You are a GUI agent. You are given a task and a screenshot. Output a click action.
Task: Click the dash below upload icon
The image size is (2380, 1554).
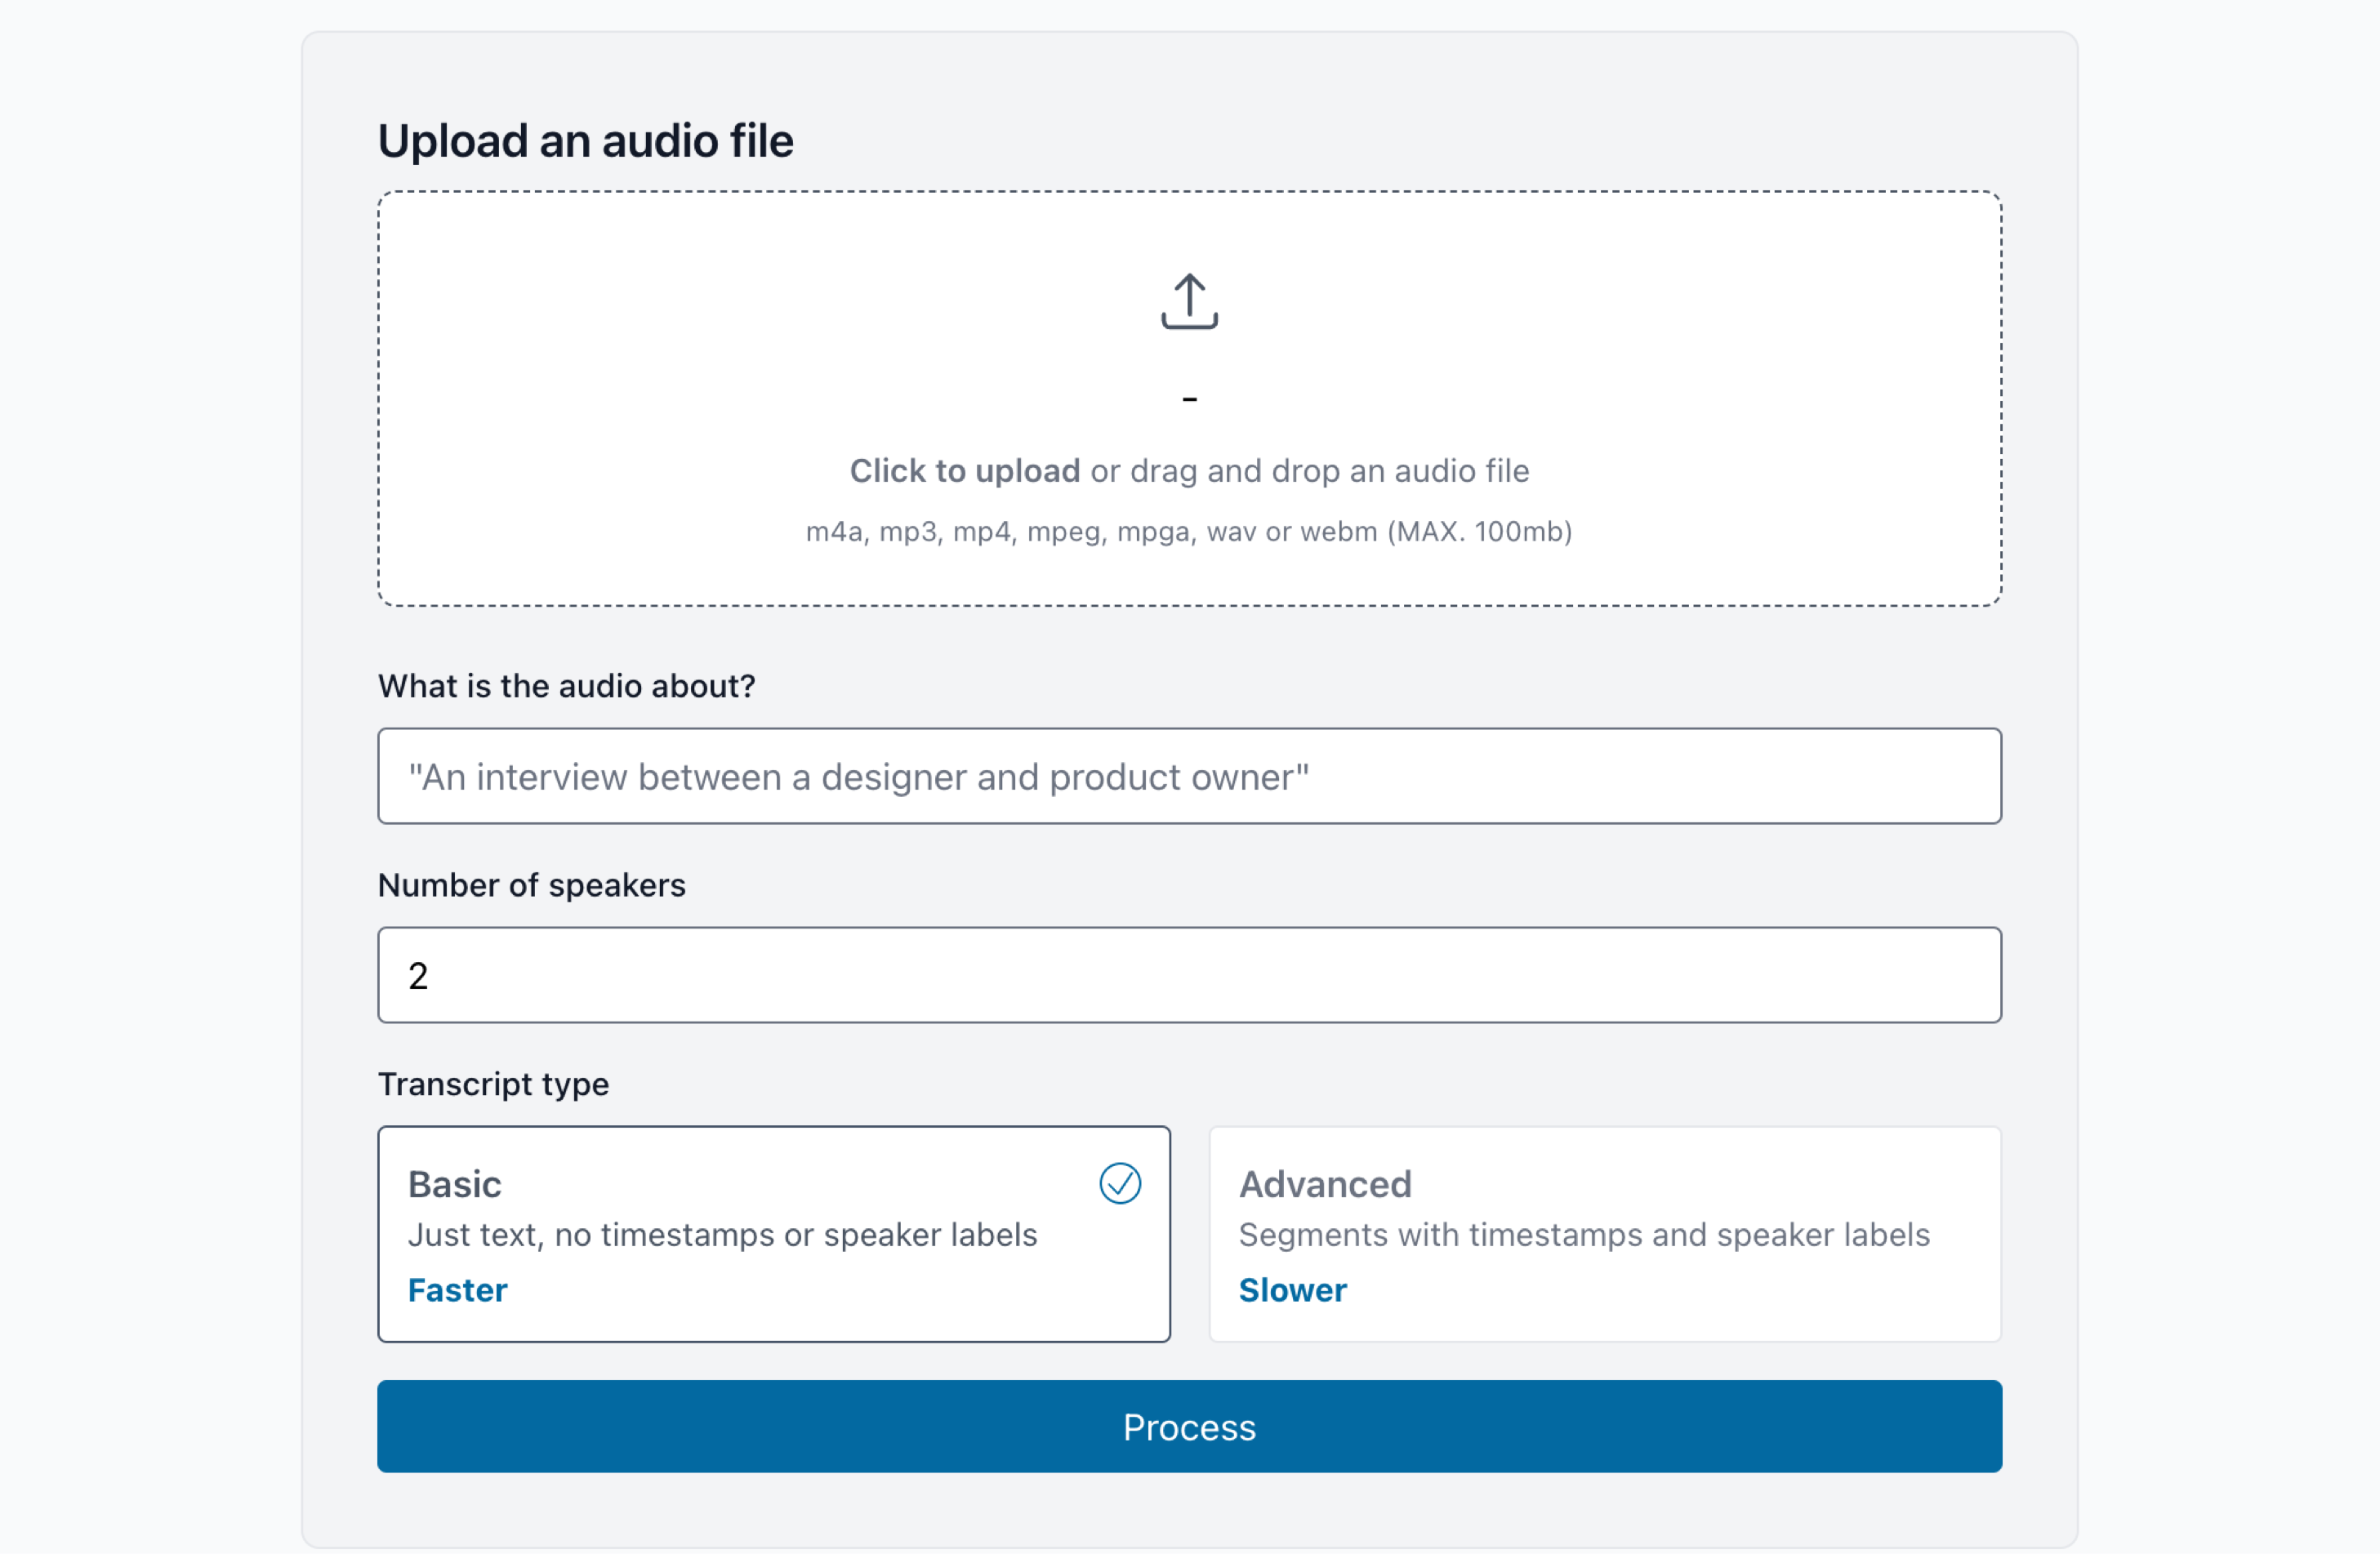1189,399
